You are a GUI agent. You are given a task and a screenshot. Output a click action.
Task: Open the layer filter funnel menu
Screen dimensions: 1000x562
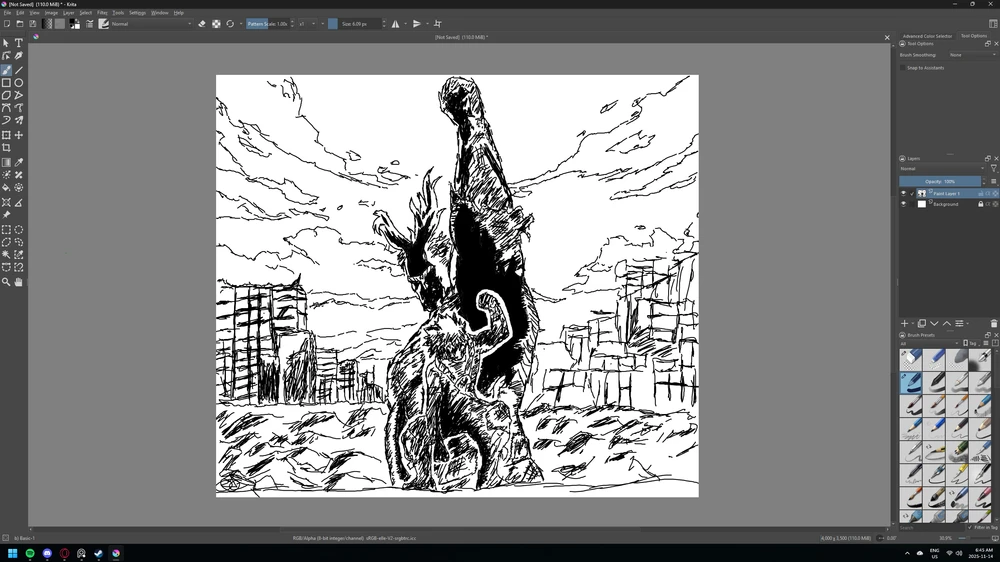pyautogui.click(x=993, y=168)
